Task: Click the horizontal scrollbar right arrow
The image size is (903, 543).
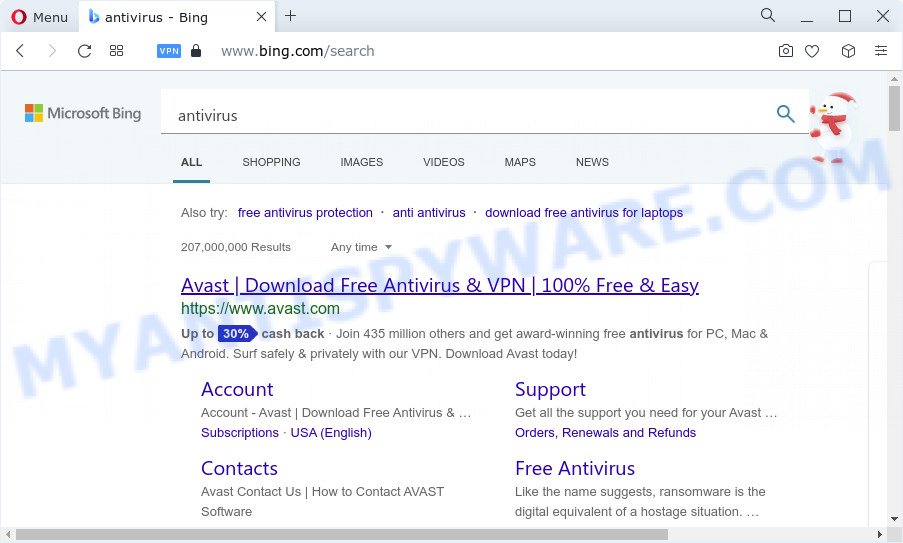Action: [879, 534]
